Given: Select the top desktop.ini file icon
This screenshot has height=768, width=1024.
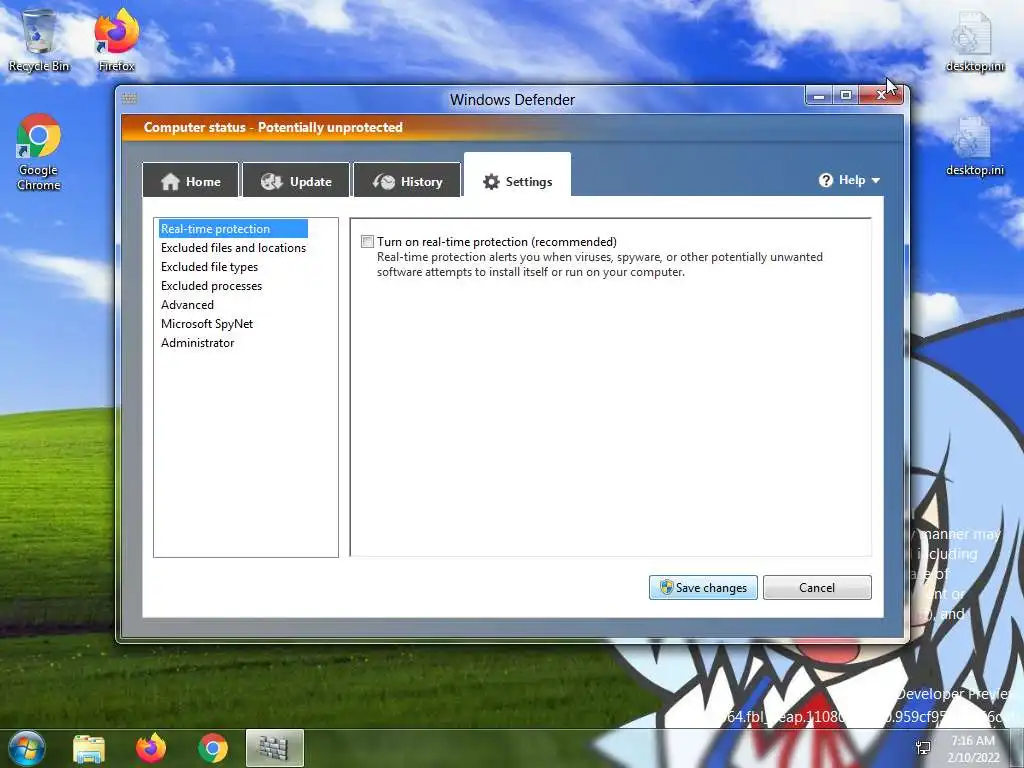Looking at the screenshot, I should tap(974, 42).
